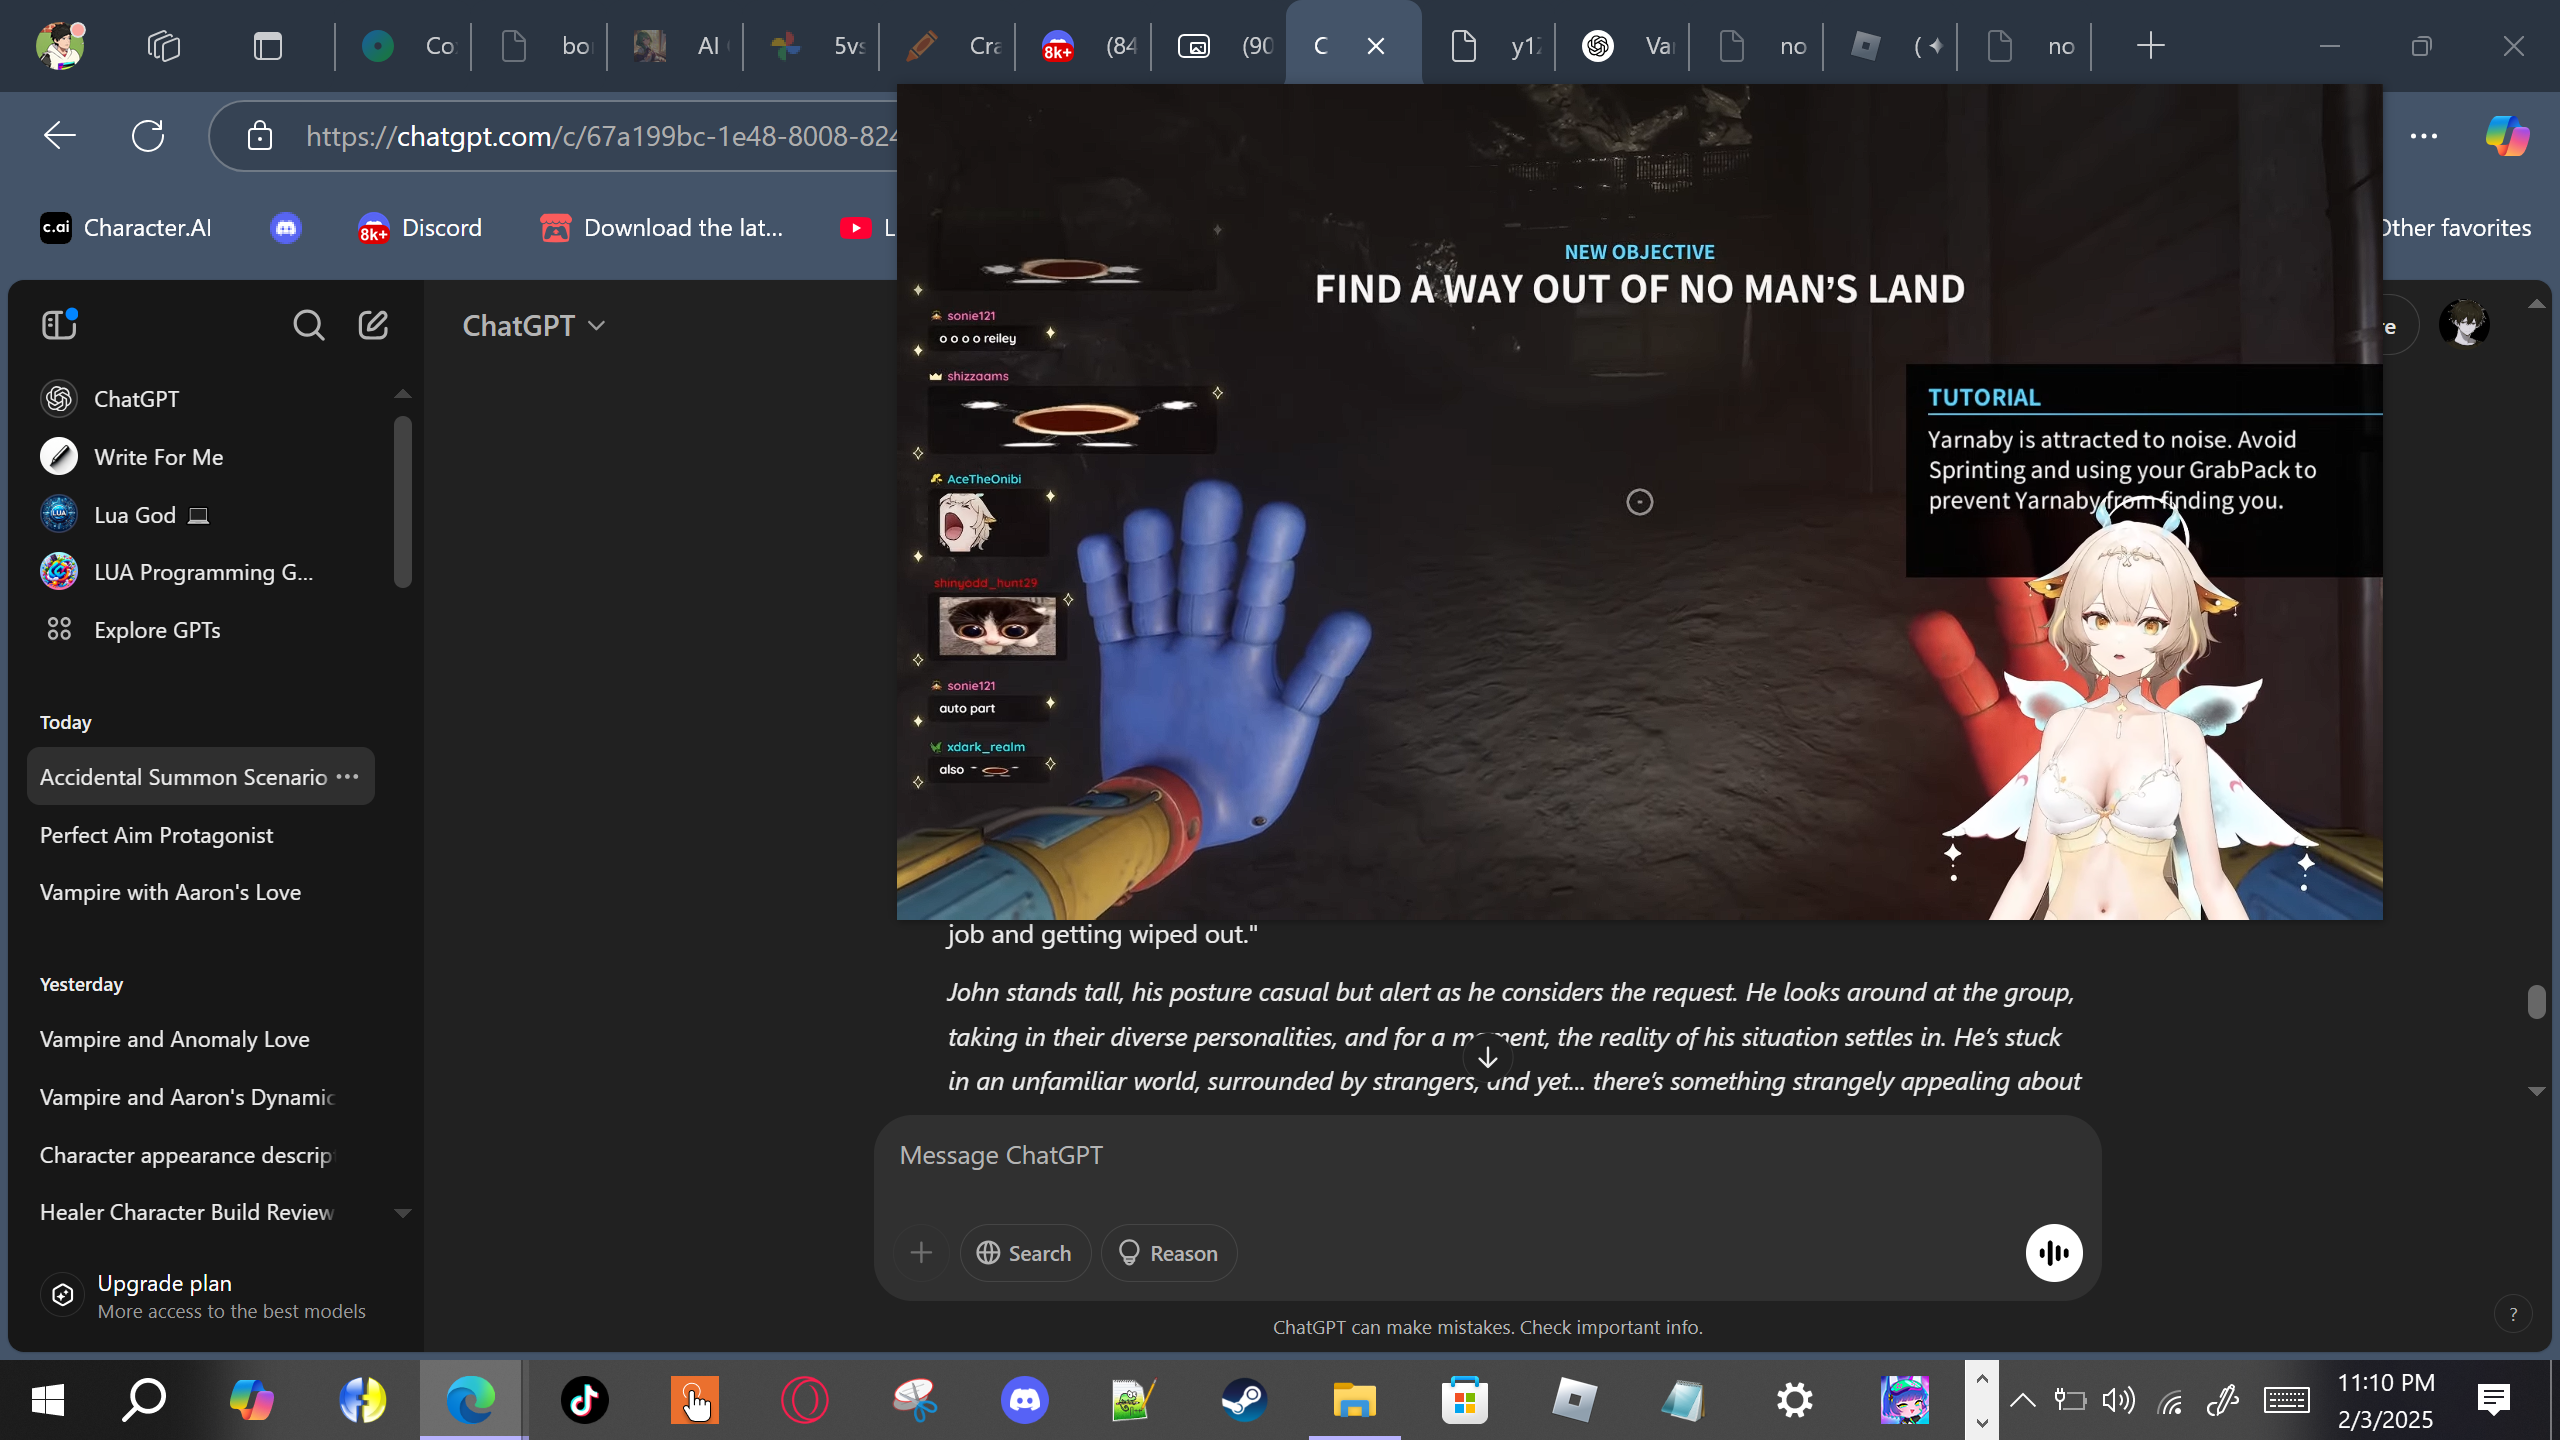Open the Perfect Aim Protagonist chat
The image size is (2560, 1440).
pyautogui.click(x=200, y=835)
